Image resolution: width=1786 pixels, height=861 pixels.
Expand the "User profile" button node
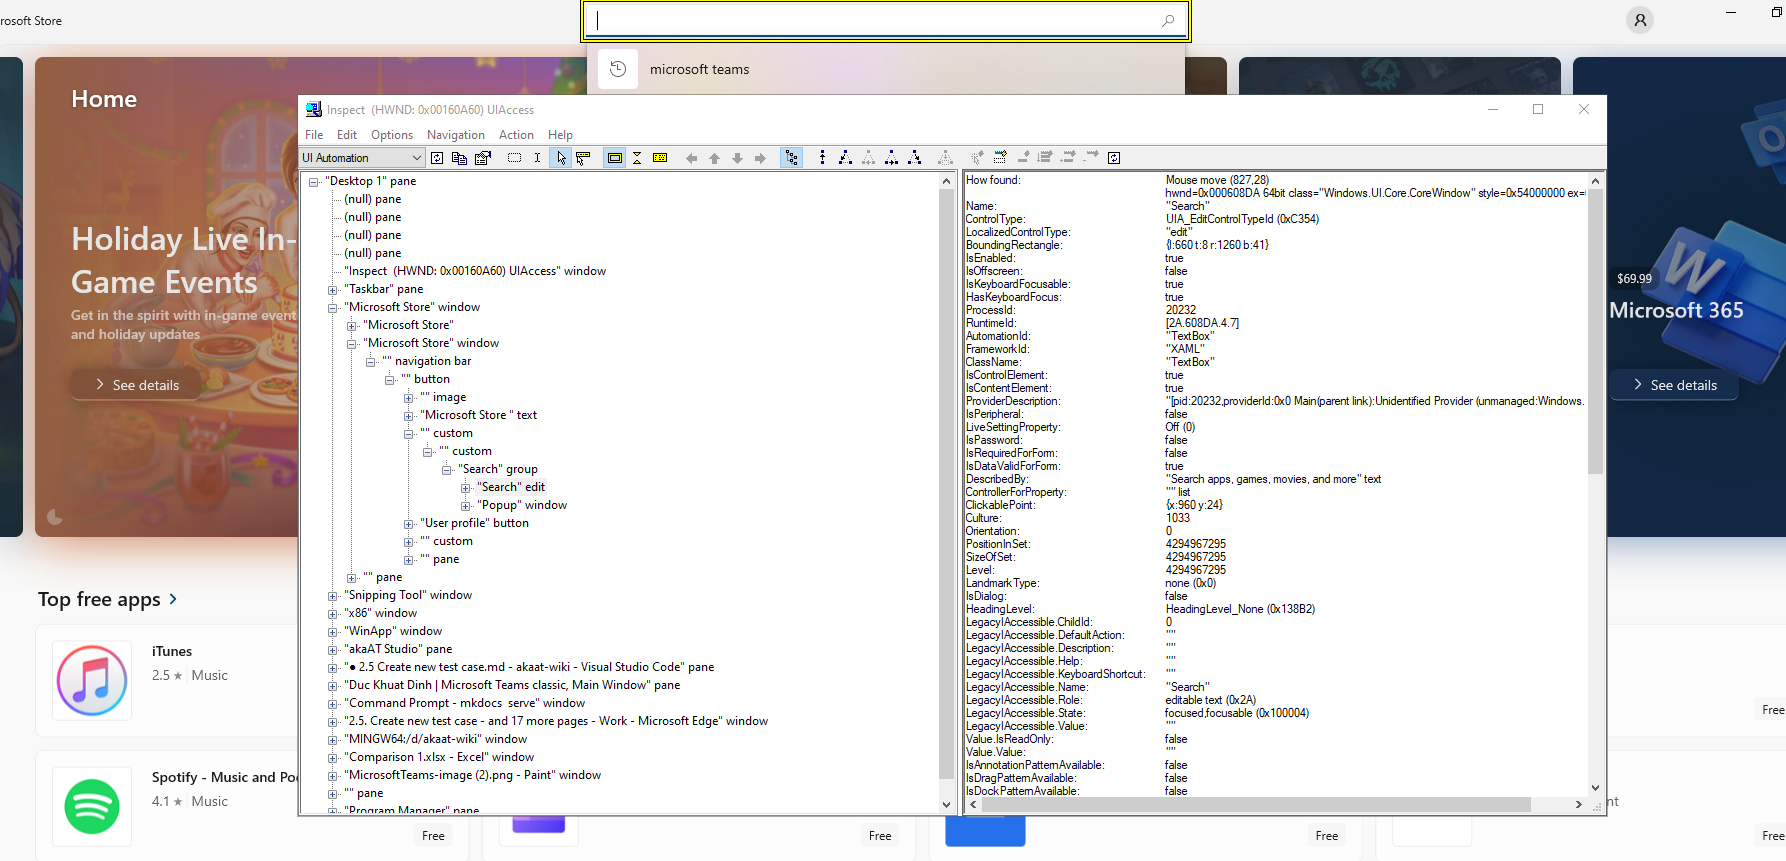pos(408,523)
